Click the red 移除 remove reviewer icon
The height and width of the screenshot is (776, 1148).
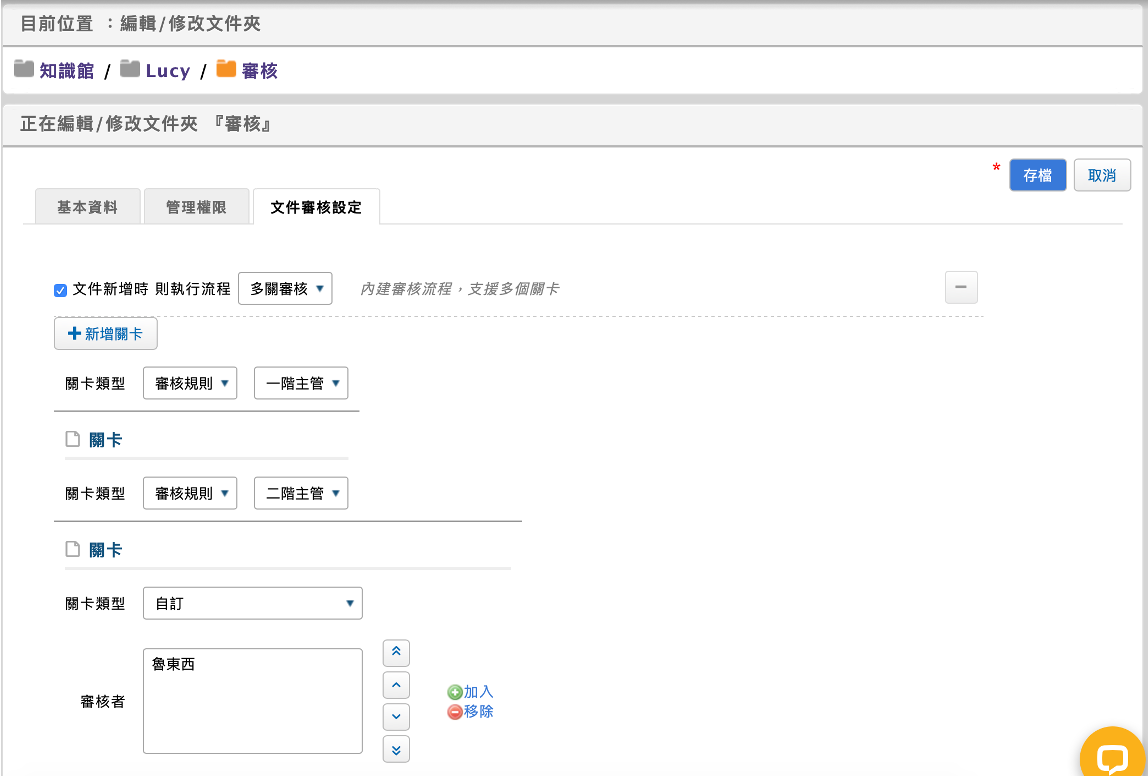pos(455,712)
